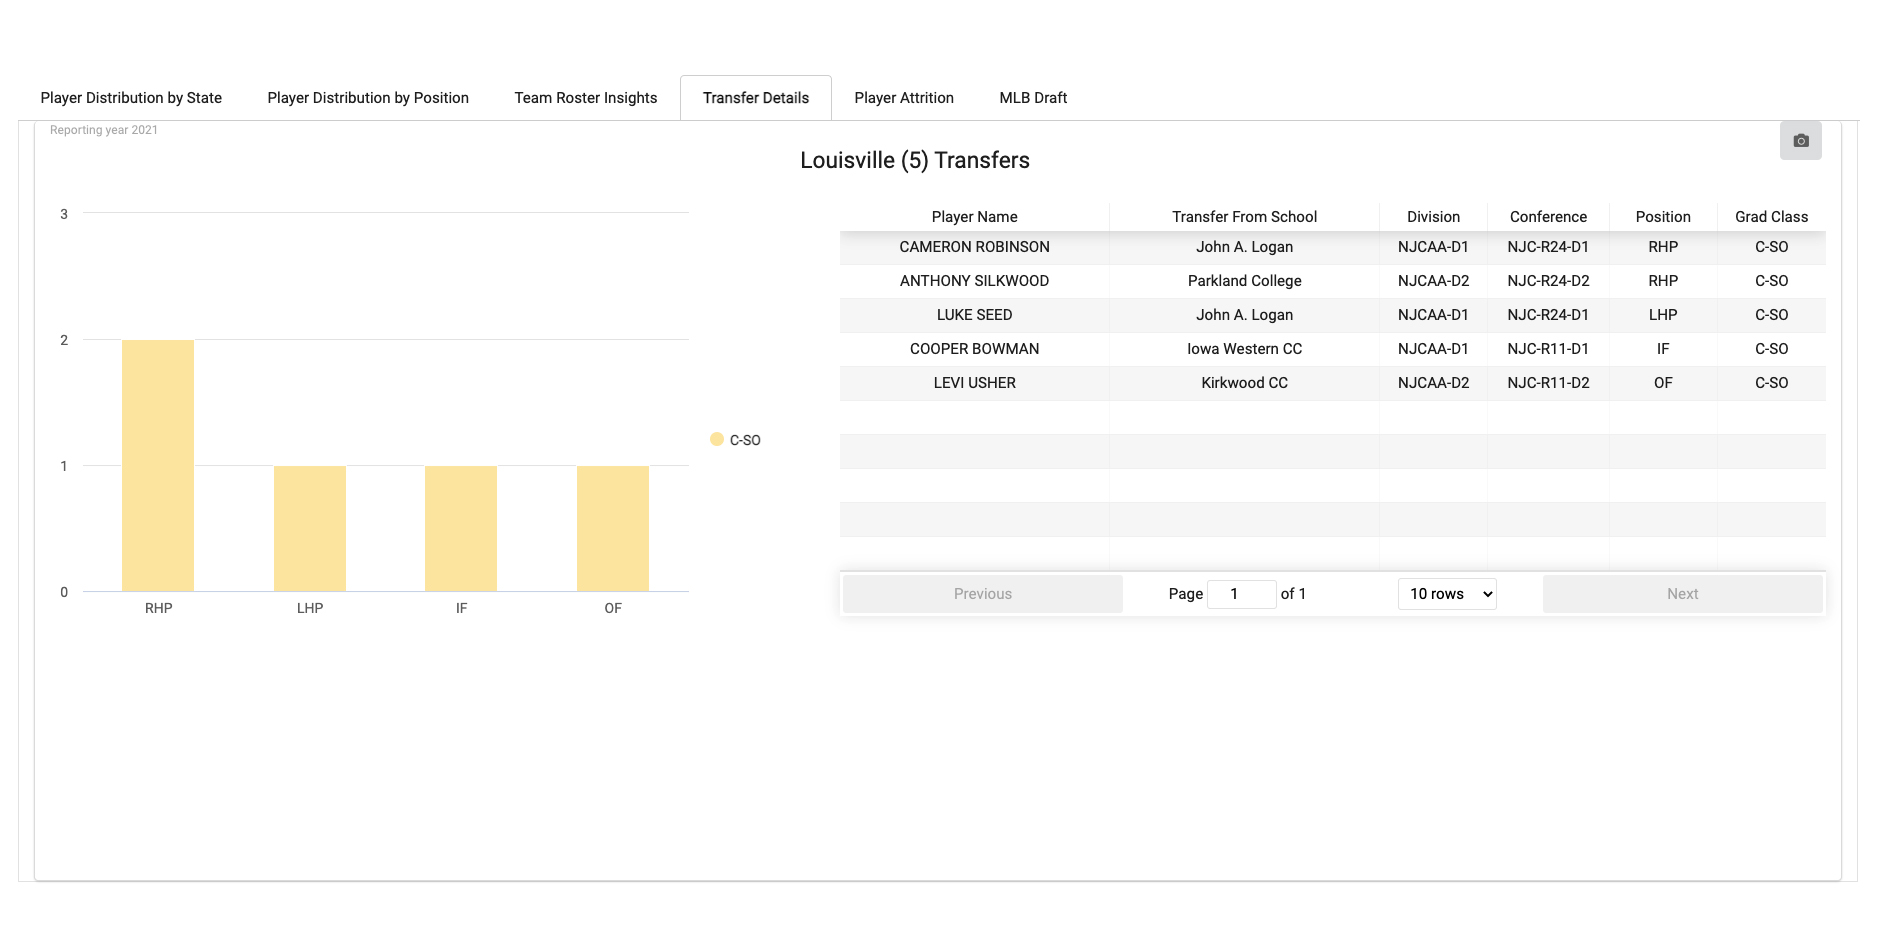Click NJC-R11-D2 conference cell
Viewport: 1885px width, 944px height.
(x=1549, y=383)
